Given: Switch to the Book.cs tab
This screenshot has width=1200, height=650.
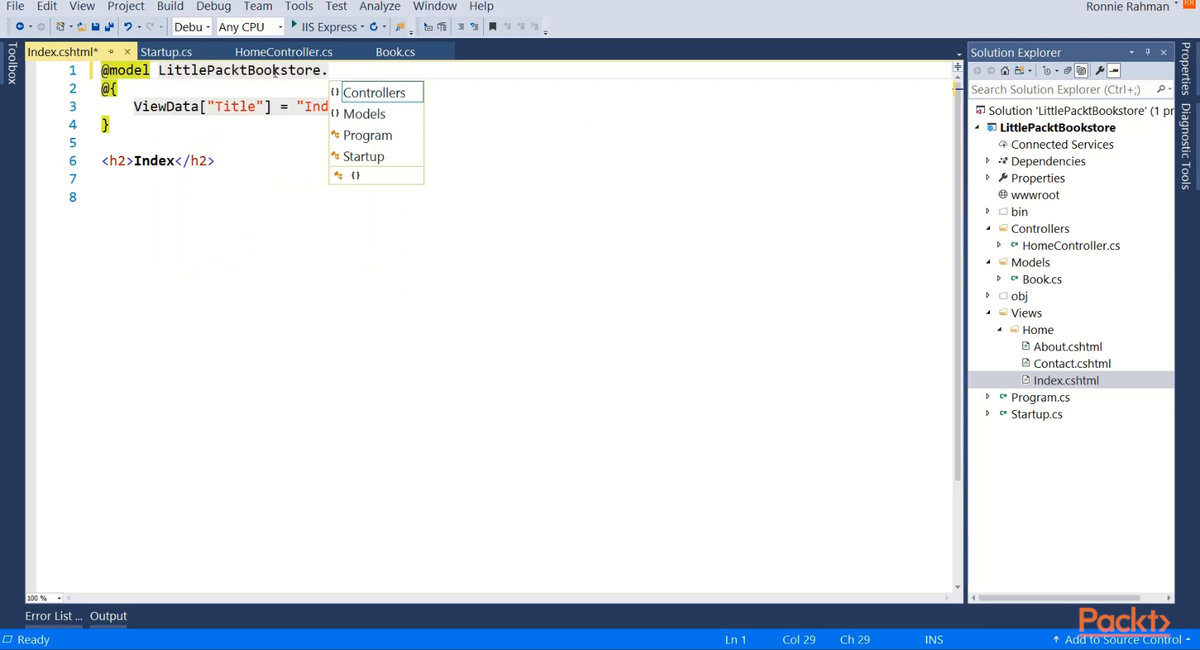Looking at the screenshot, I should [395, 52].
